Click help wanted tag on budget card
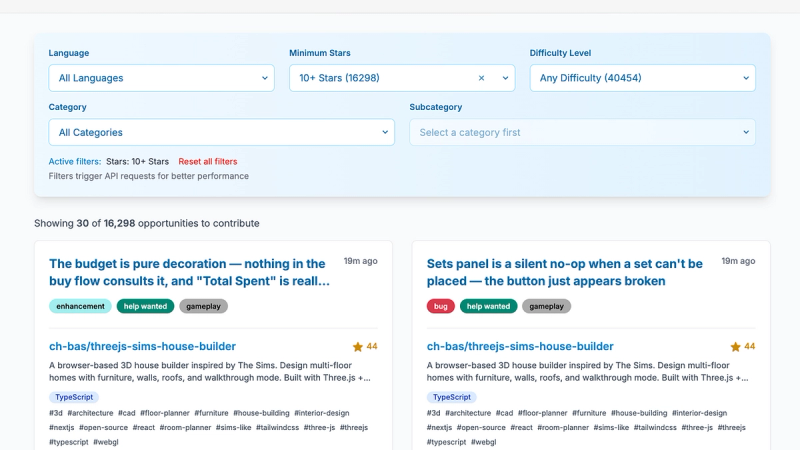 tap(145, 306)
